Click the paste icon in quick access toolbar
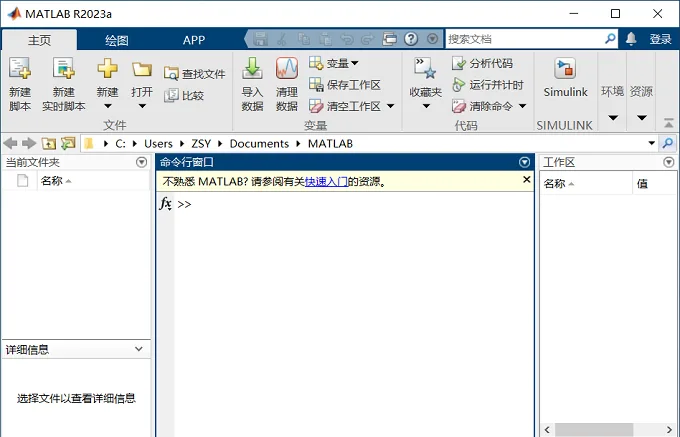The height and width of the screenshot is (437, 680). point(325,39)
